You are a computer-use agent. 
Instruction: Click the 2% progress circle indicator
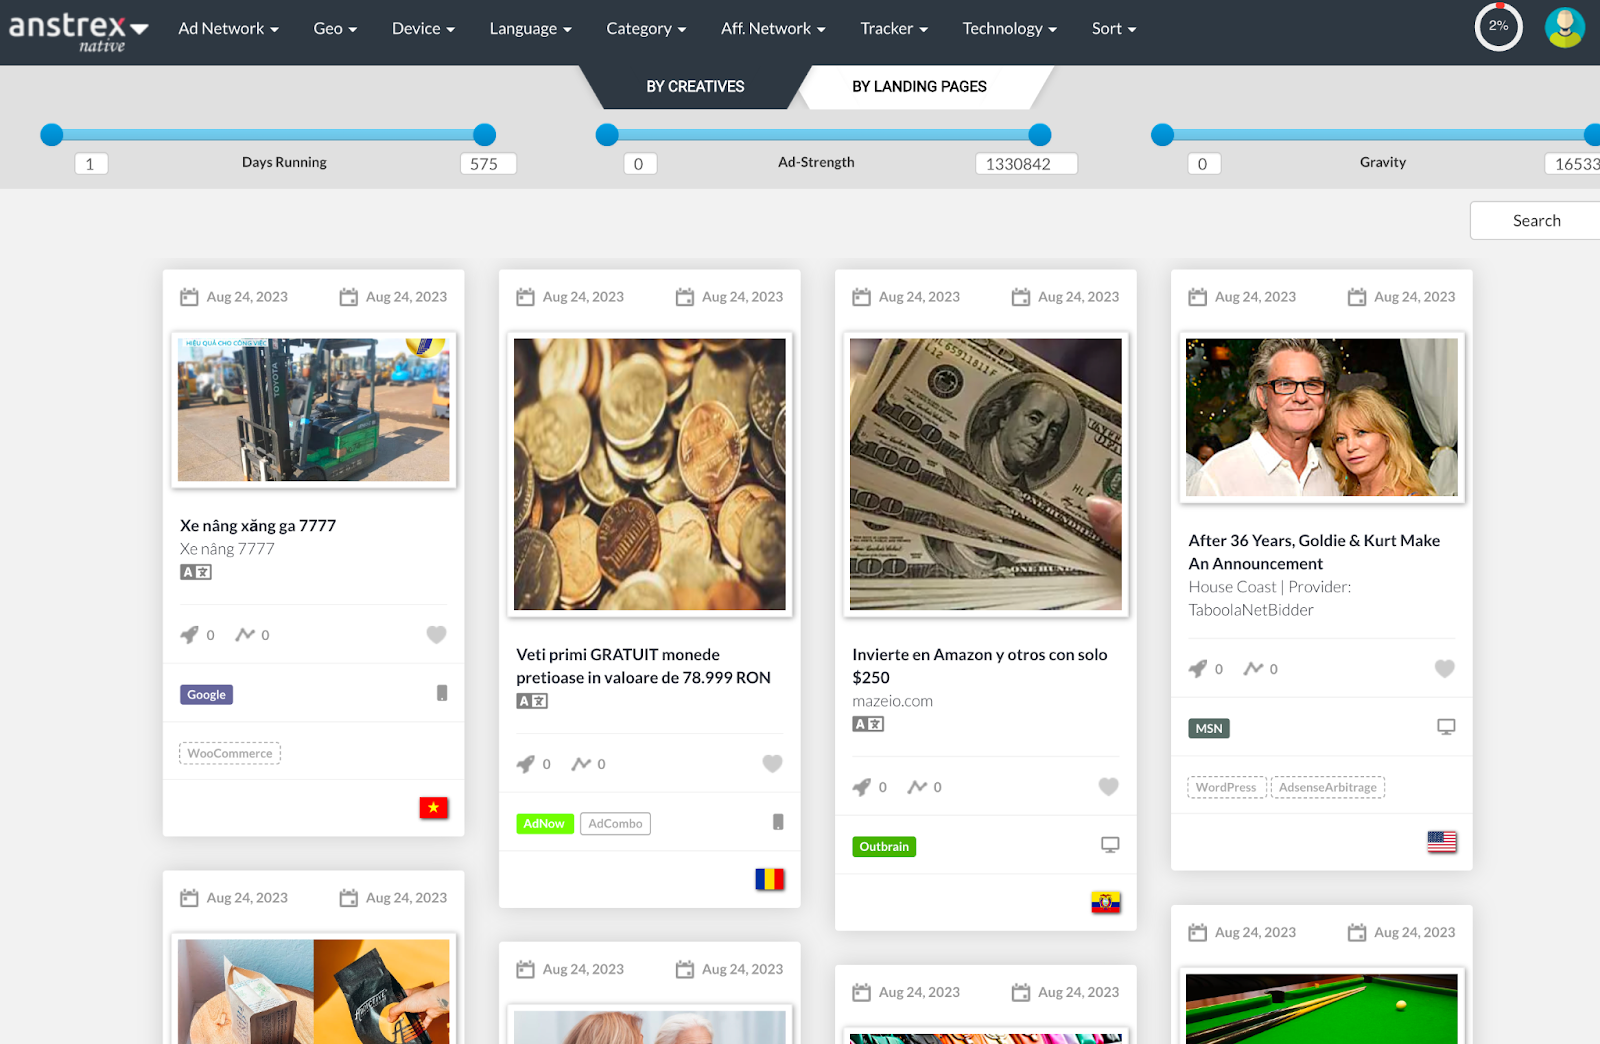tap(1498, 27)
